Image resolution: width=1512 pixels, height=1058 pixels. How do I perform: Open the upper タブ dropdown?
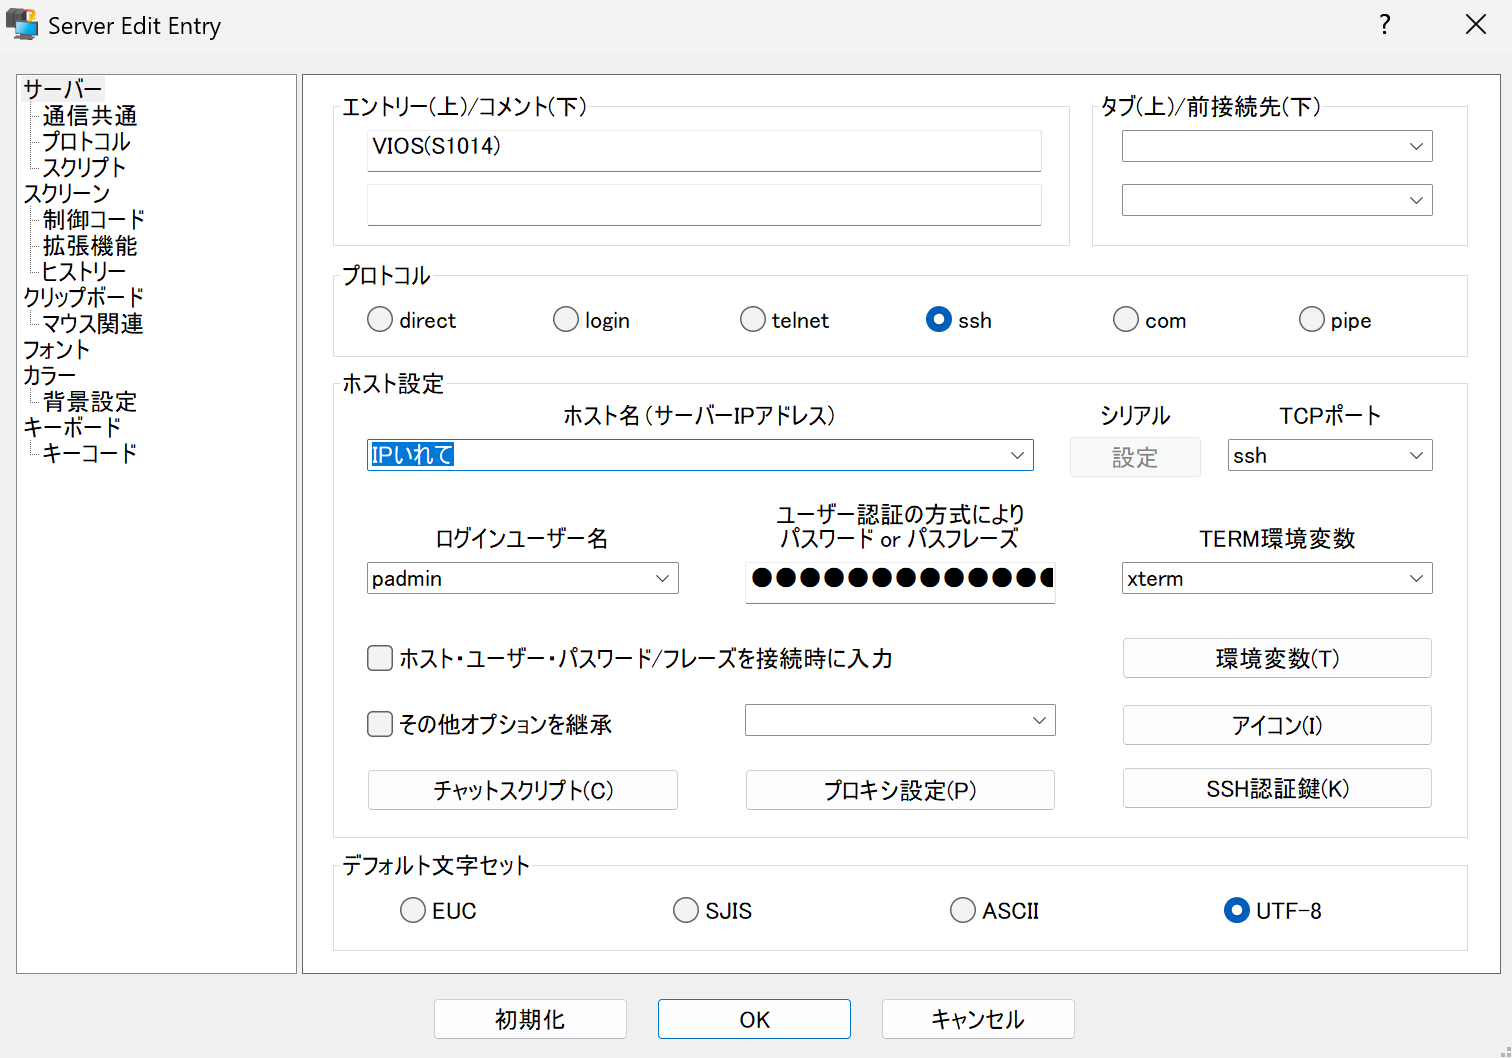(1277, 146)
